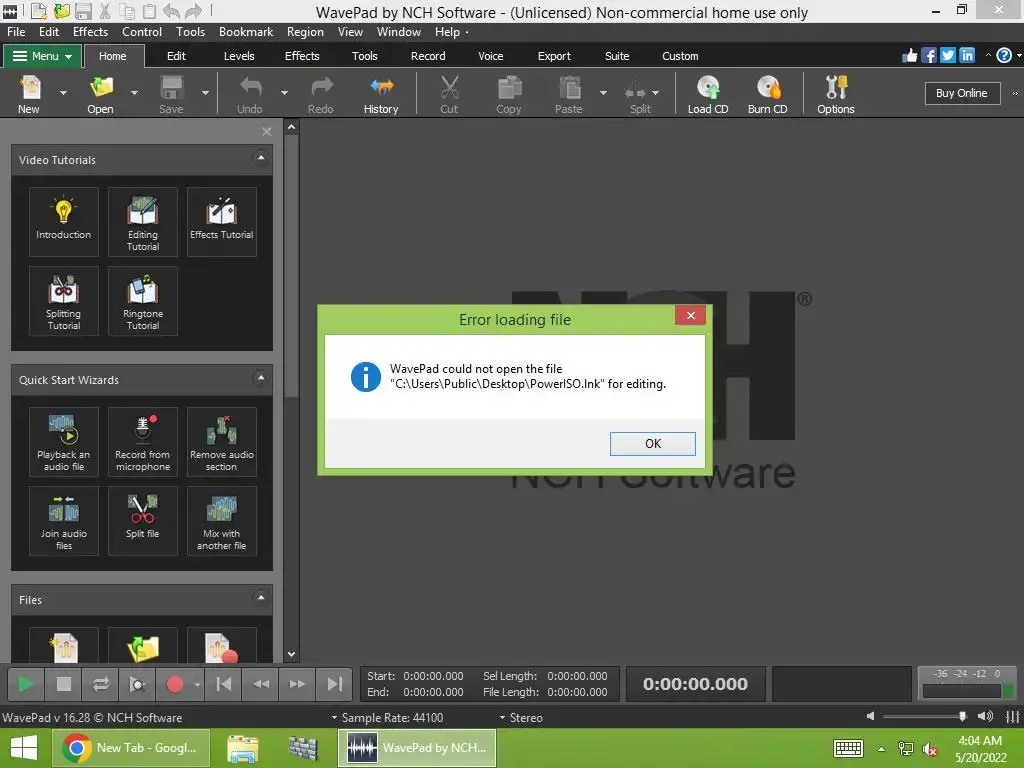Open the Editing Tutorial tile
1024x768 pixels.
pos(142,221)
